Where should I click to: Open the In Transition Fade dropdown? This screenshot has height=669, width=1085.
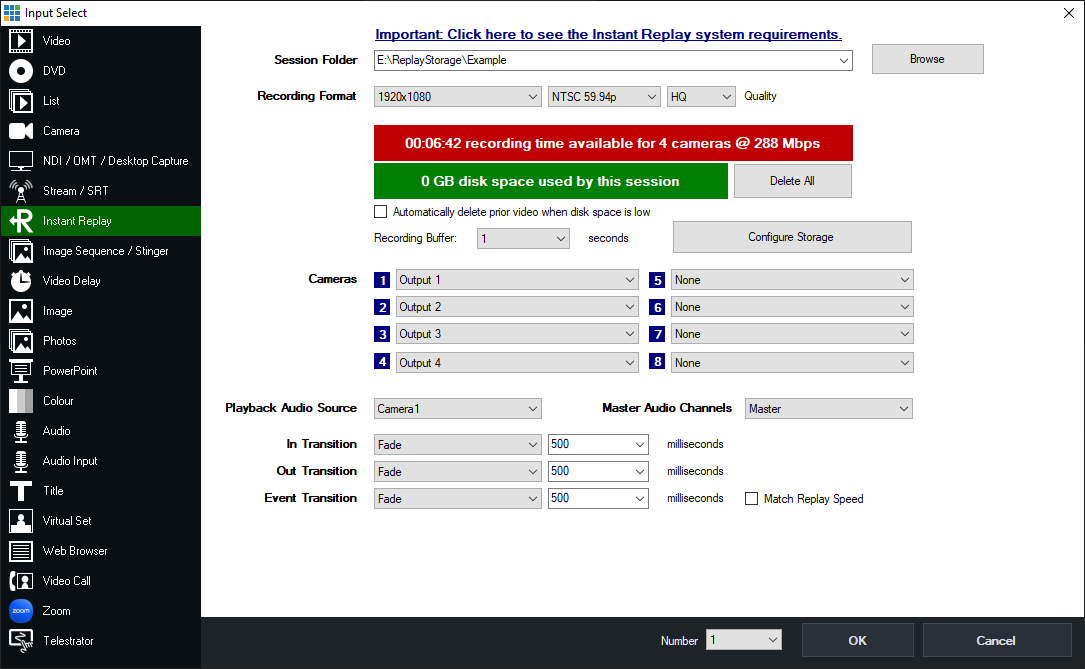[x=458, y=444]
